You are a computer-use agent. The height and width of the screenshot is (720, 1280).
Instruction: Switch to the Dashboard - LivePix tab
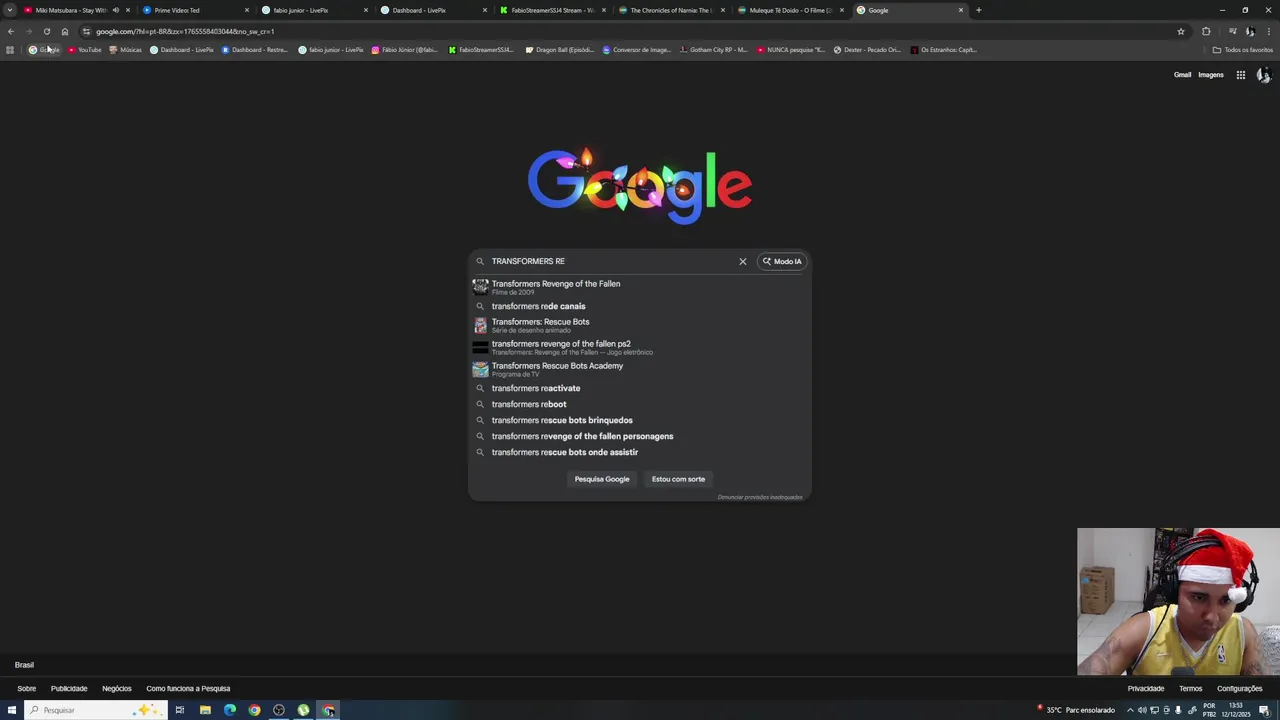pos(431,10)
